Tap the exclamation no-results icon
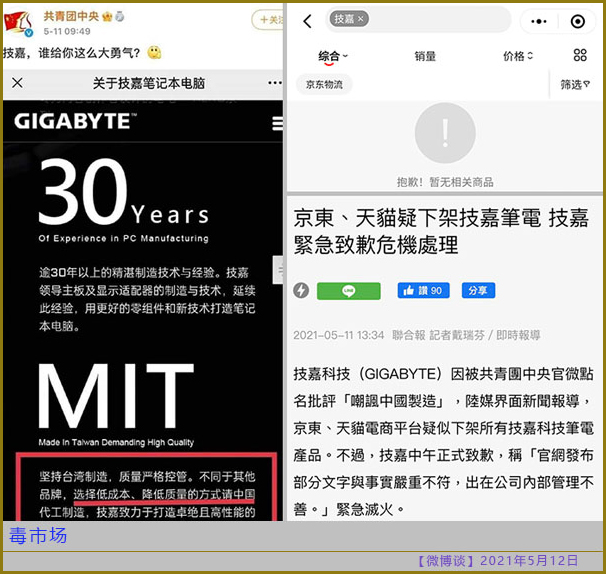 click(x=445, y=133)
